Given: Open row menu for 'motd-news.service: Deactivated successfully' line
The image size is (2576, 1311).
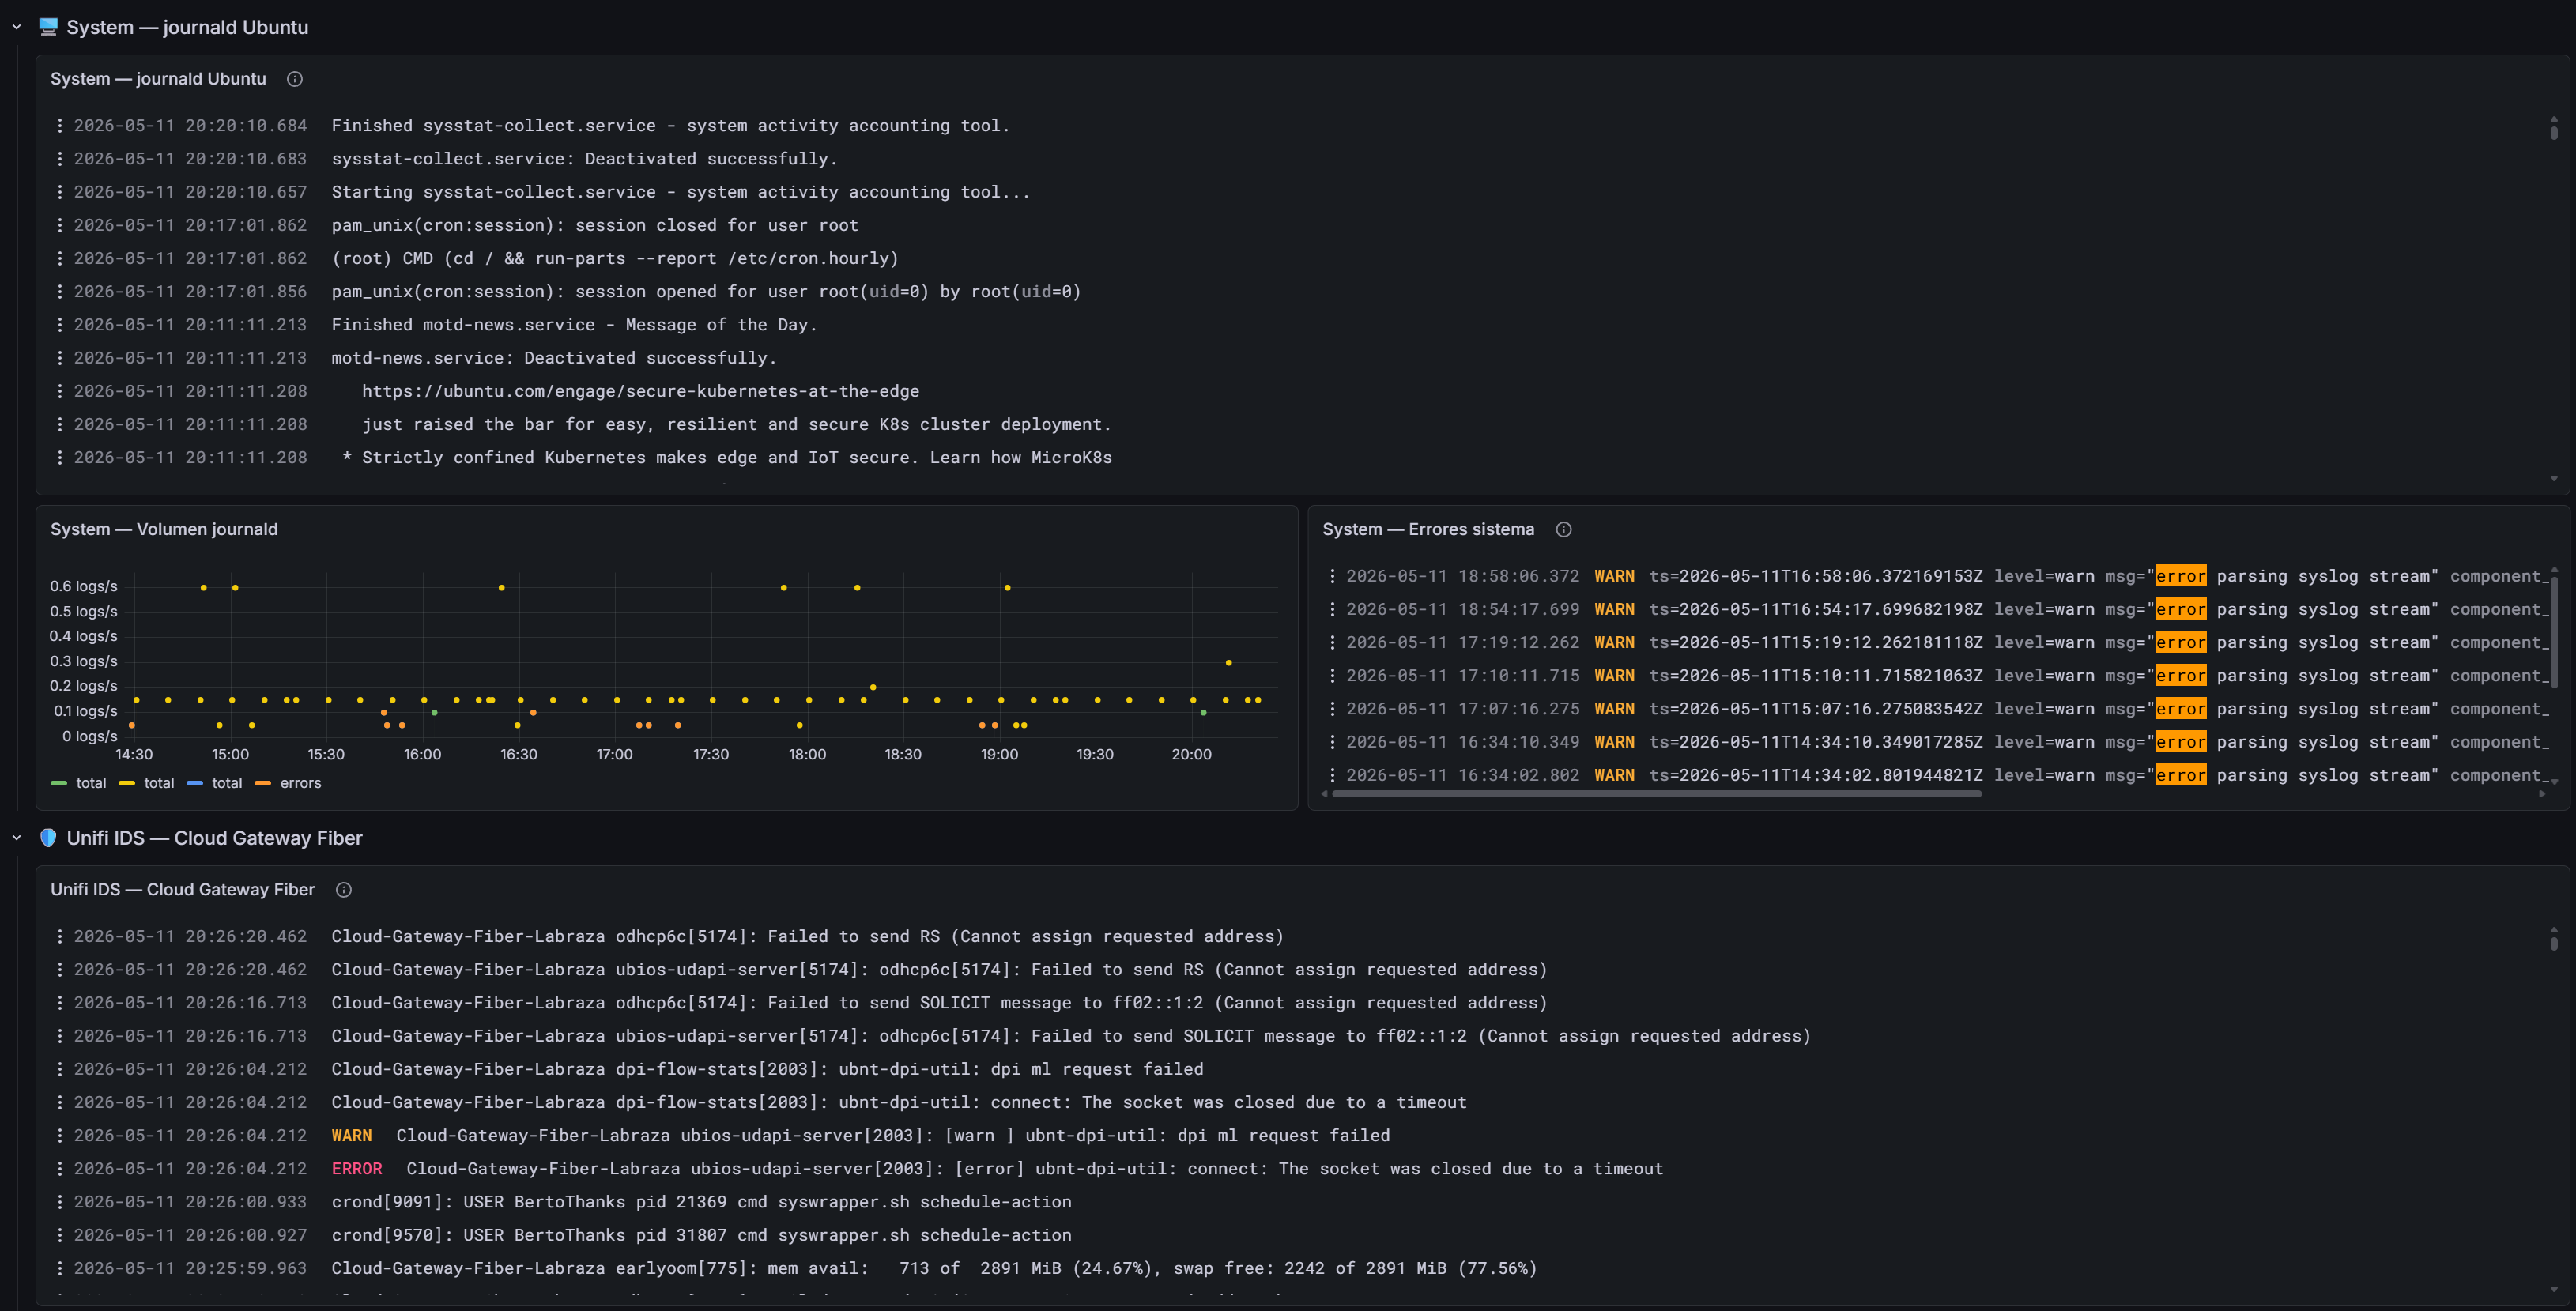Looking at the screenshot, I should [60, 358].
